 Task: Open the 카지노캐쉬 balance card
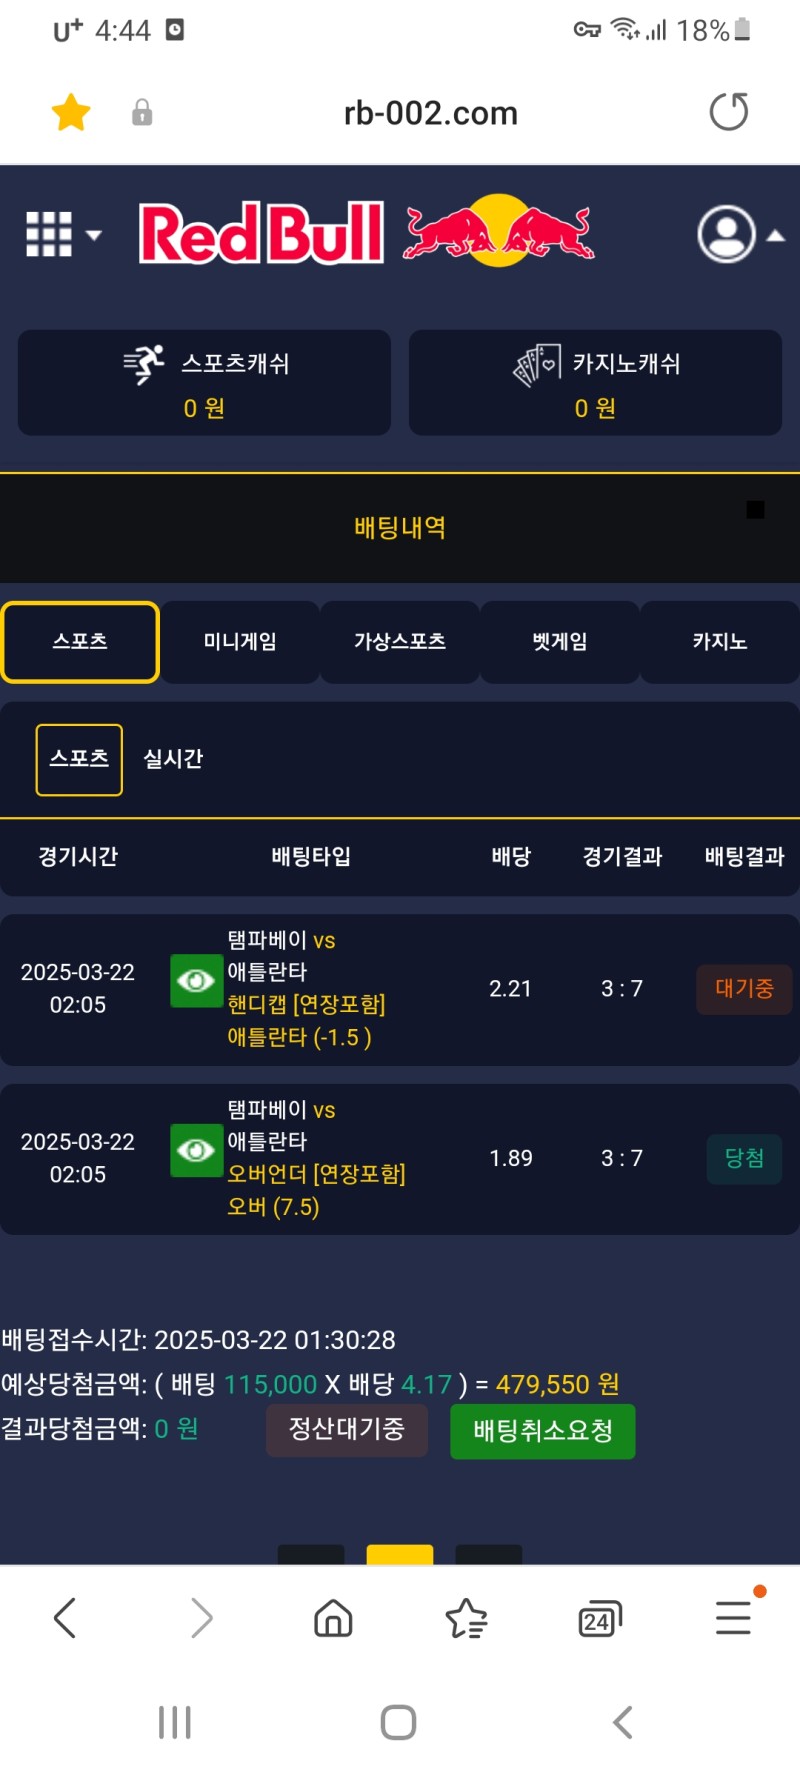595,383
